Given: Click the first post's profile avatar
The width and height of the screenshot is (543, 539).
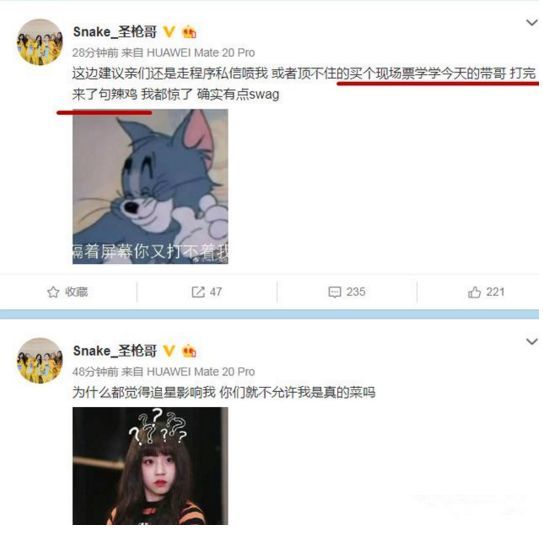Looking at the screenshot, I should click(40, 42).
